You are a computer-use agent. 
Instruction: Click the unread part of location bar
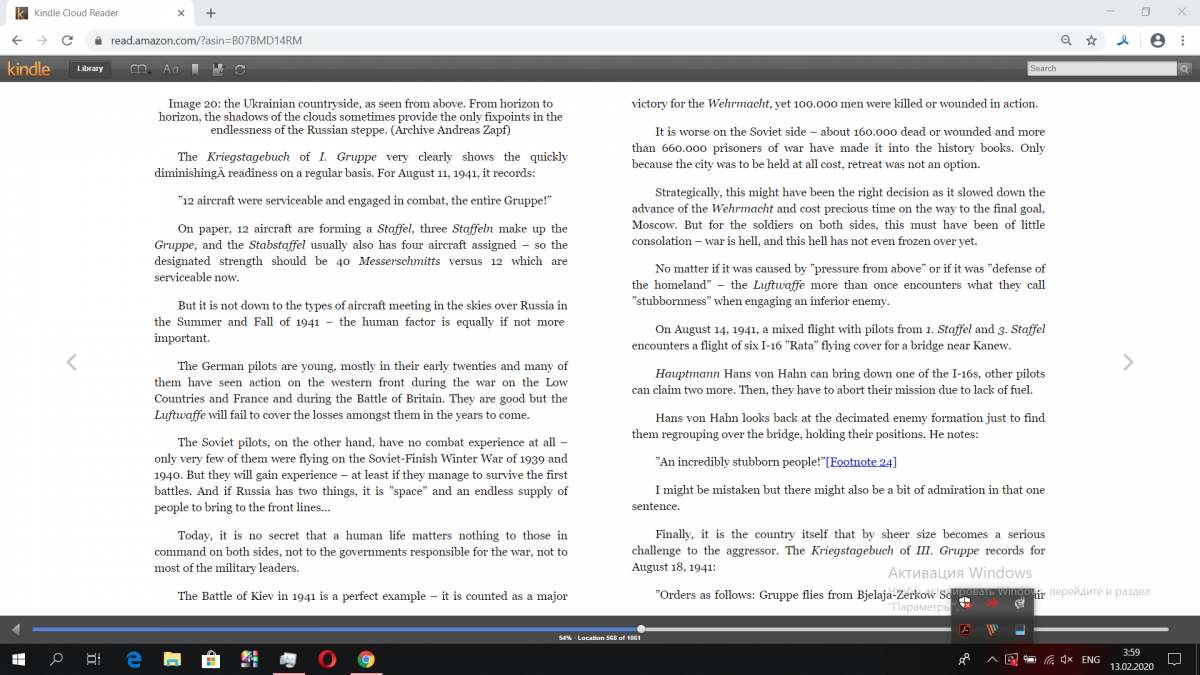(905, 629)
